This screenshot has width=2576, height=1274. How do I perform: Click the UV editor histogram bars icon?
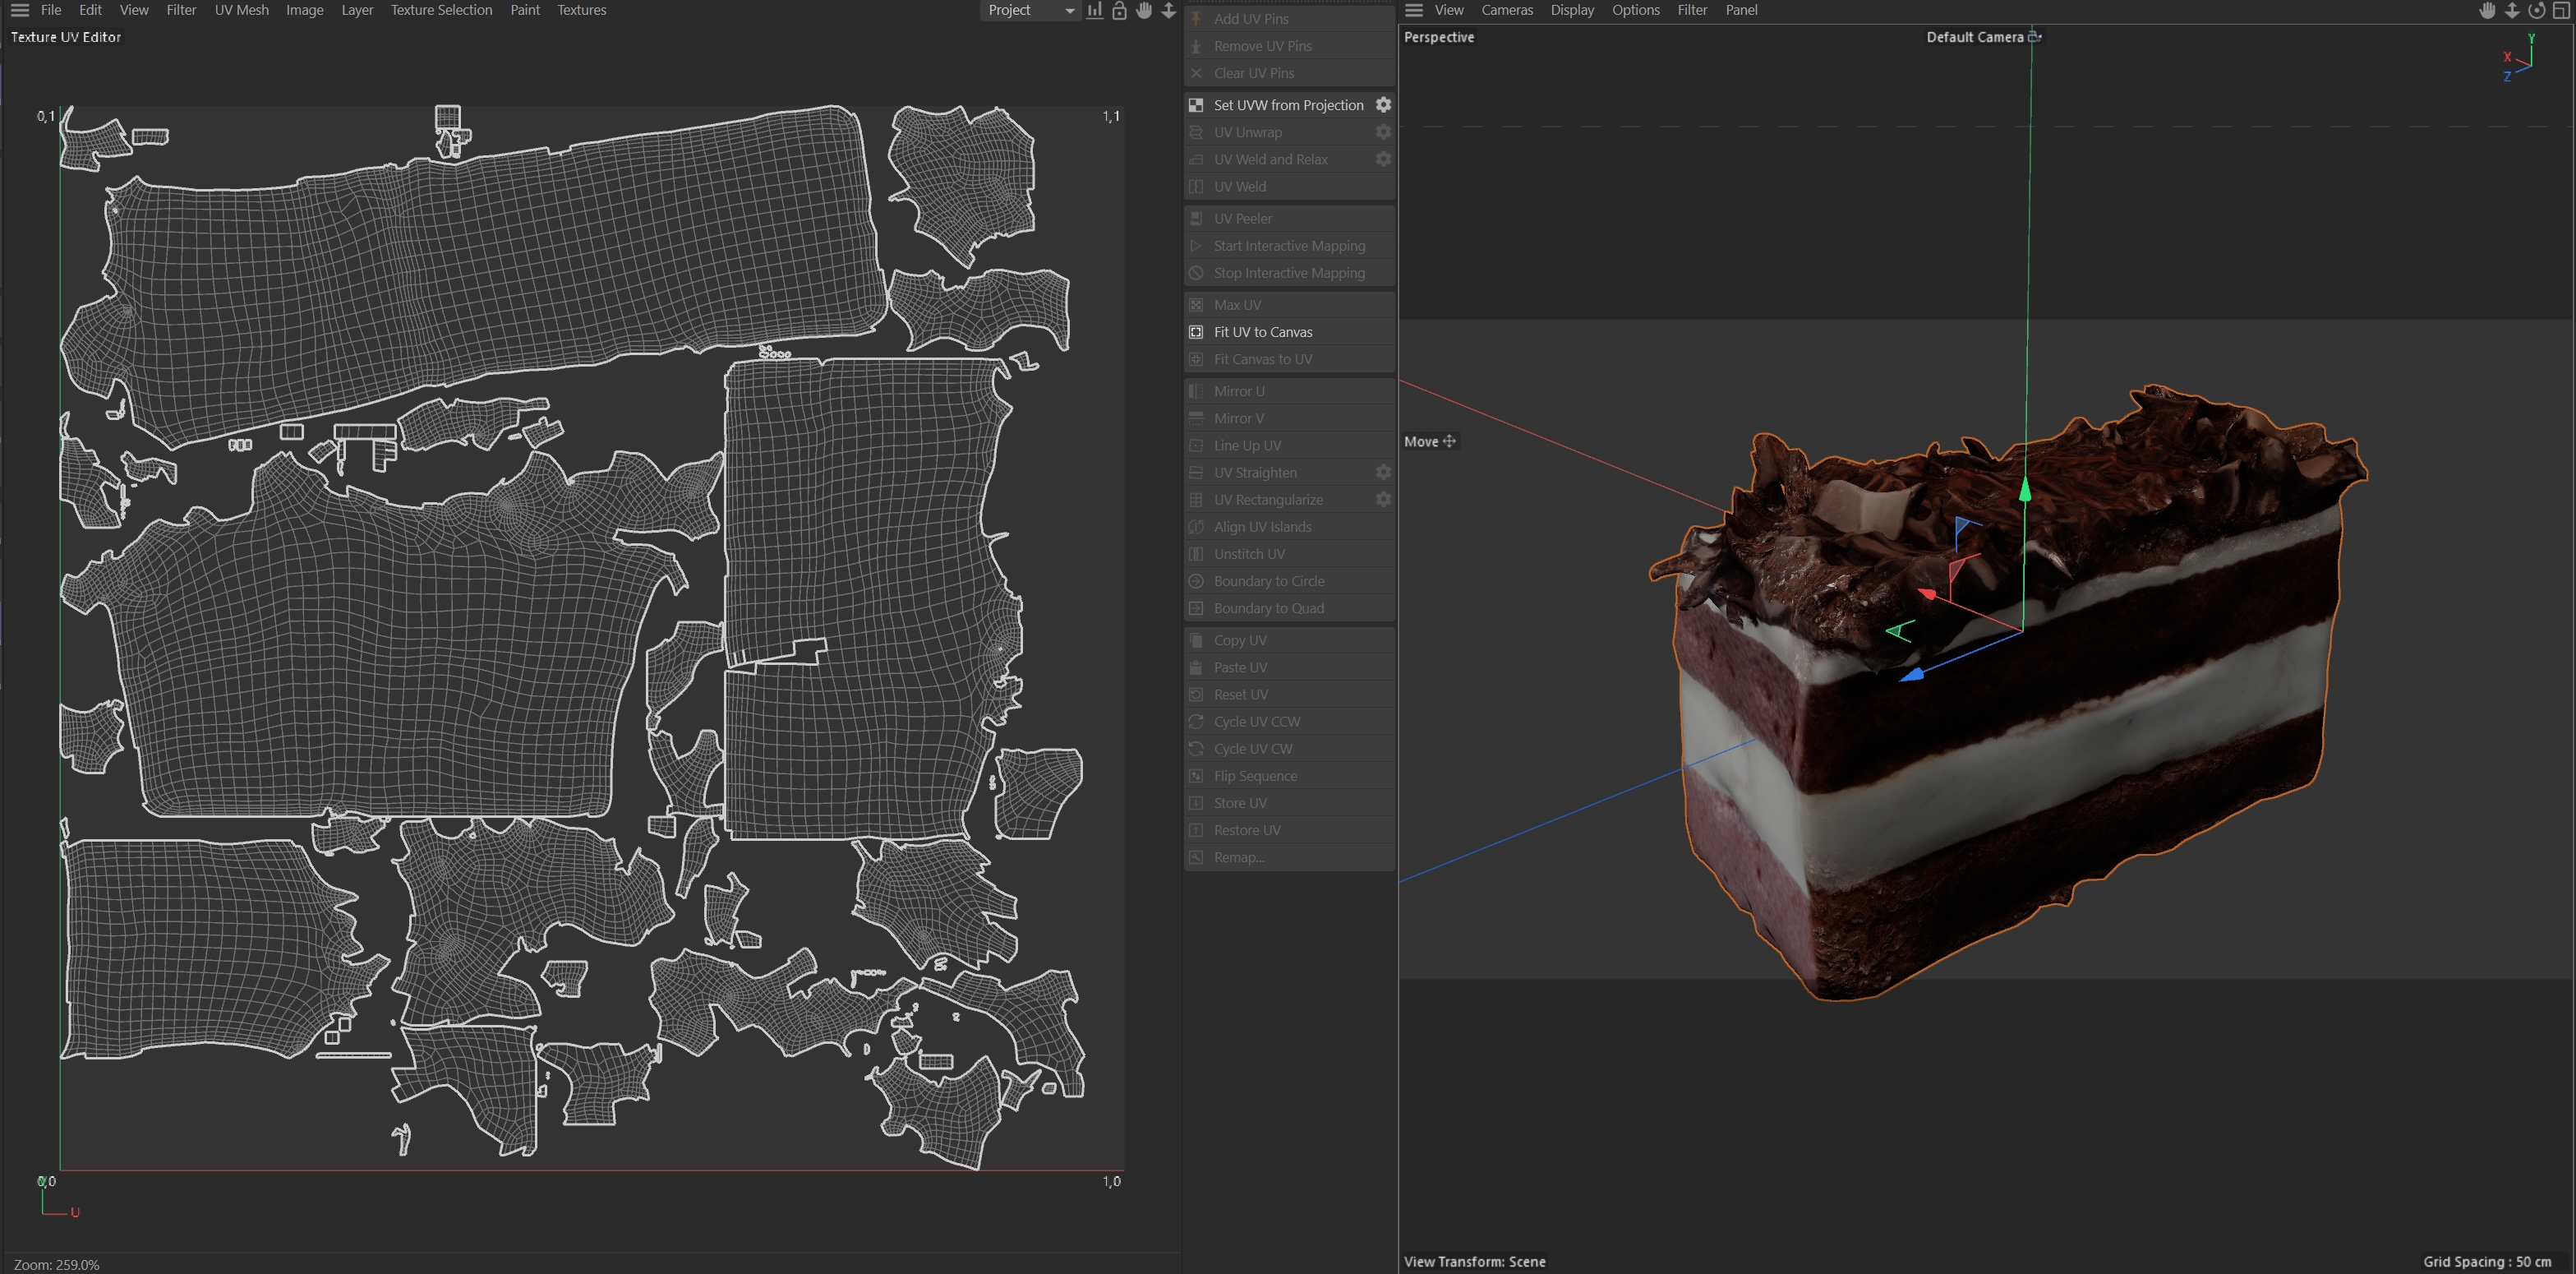tap(1095, 11)
